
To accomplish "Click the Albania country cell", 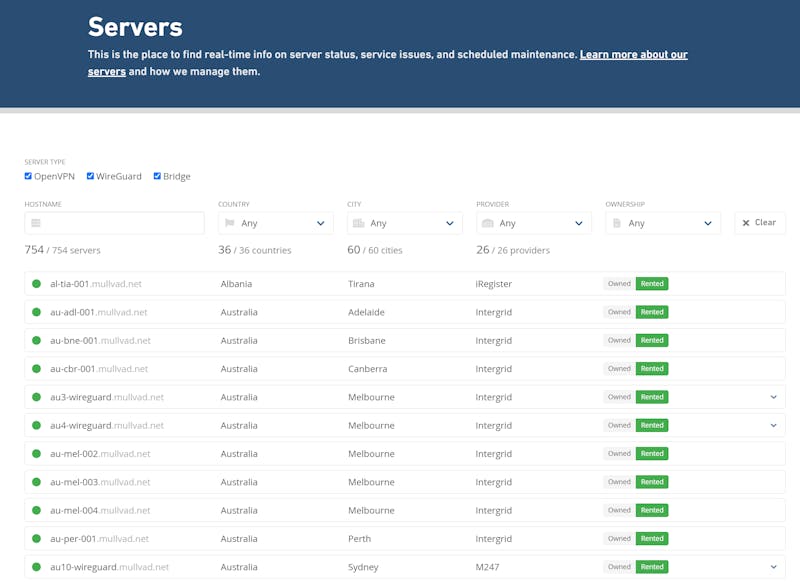I will (x=236, y=284).
